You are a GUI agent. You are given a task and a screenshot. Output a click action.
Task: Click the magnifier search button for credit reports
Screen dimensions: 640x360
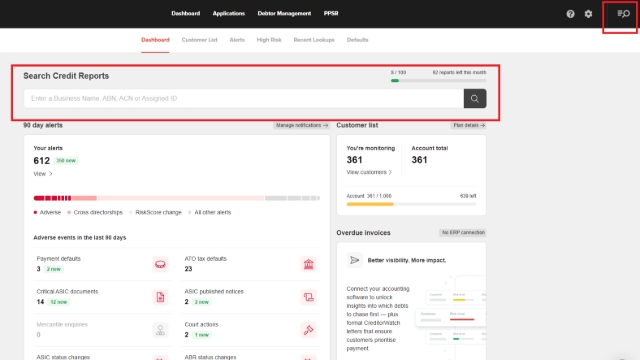tap(475, 98)
